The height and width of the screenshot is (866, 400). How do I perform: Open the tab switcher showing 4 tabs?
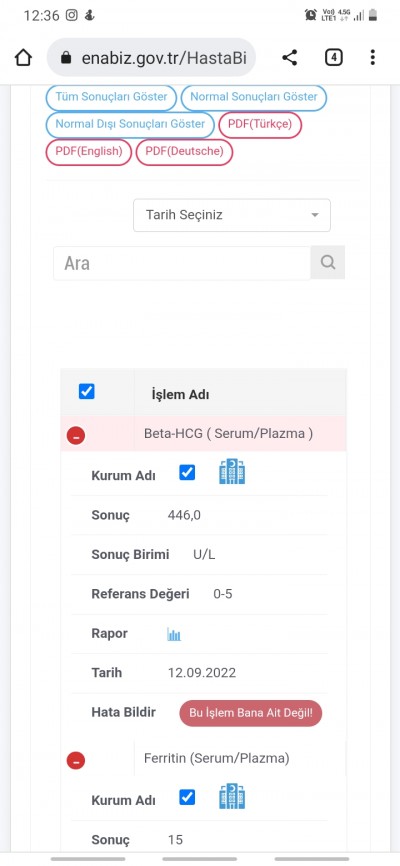[x=333, y=57]
